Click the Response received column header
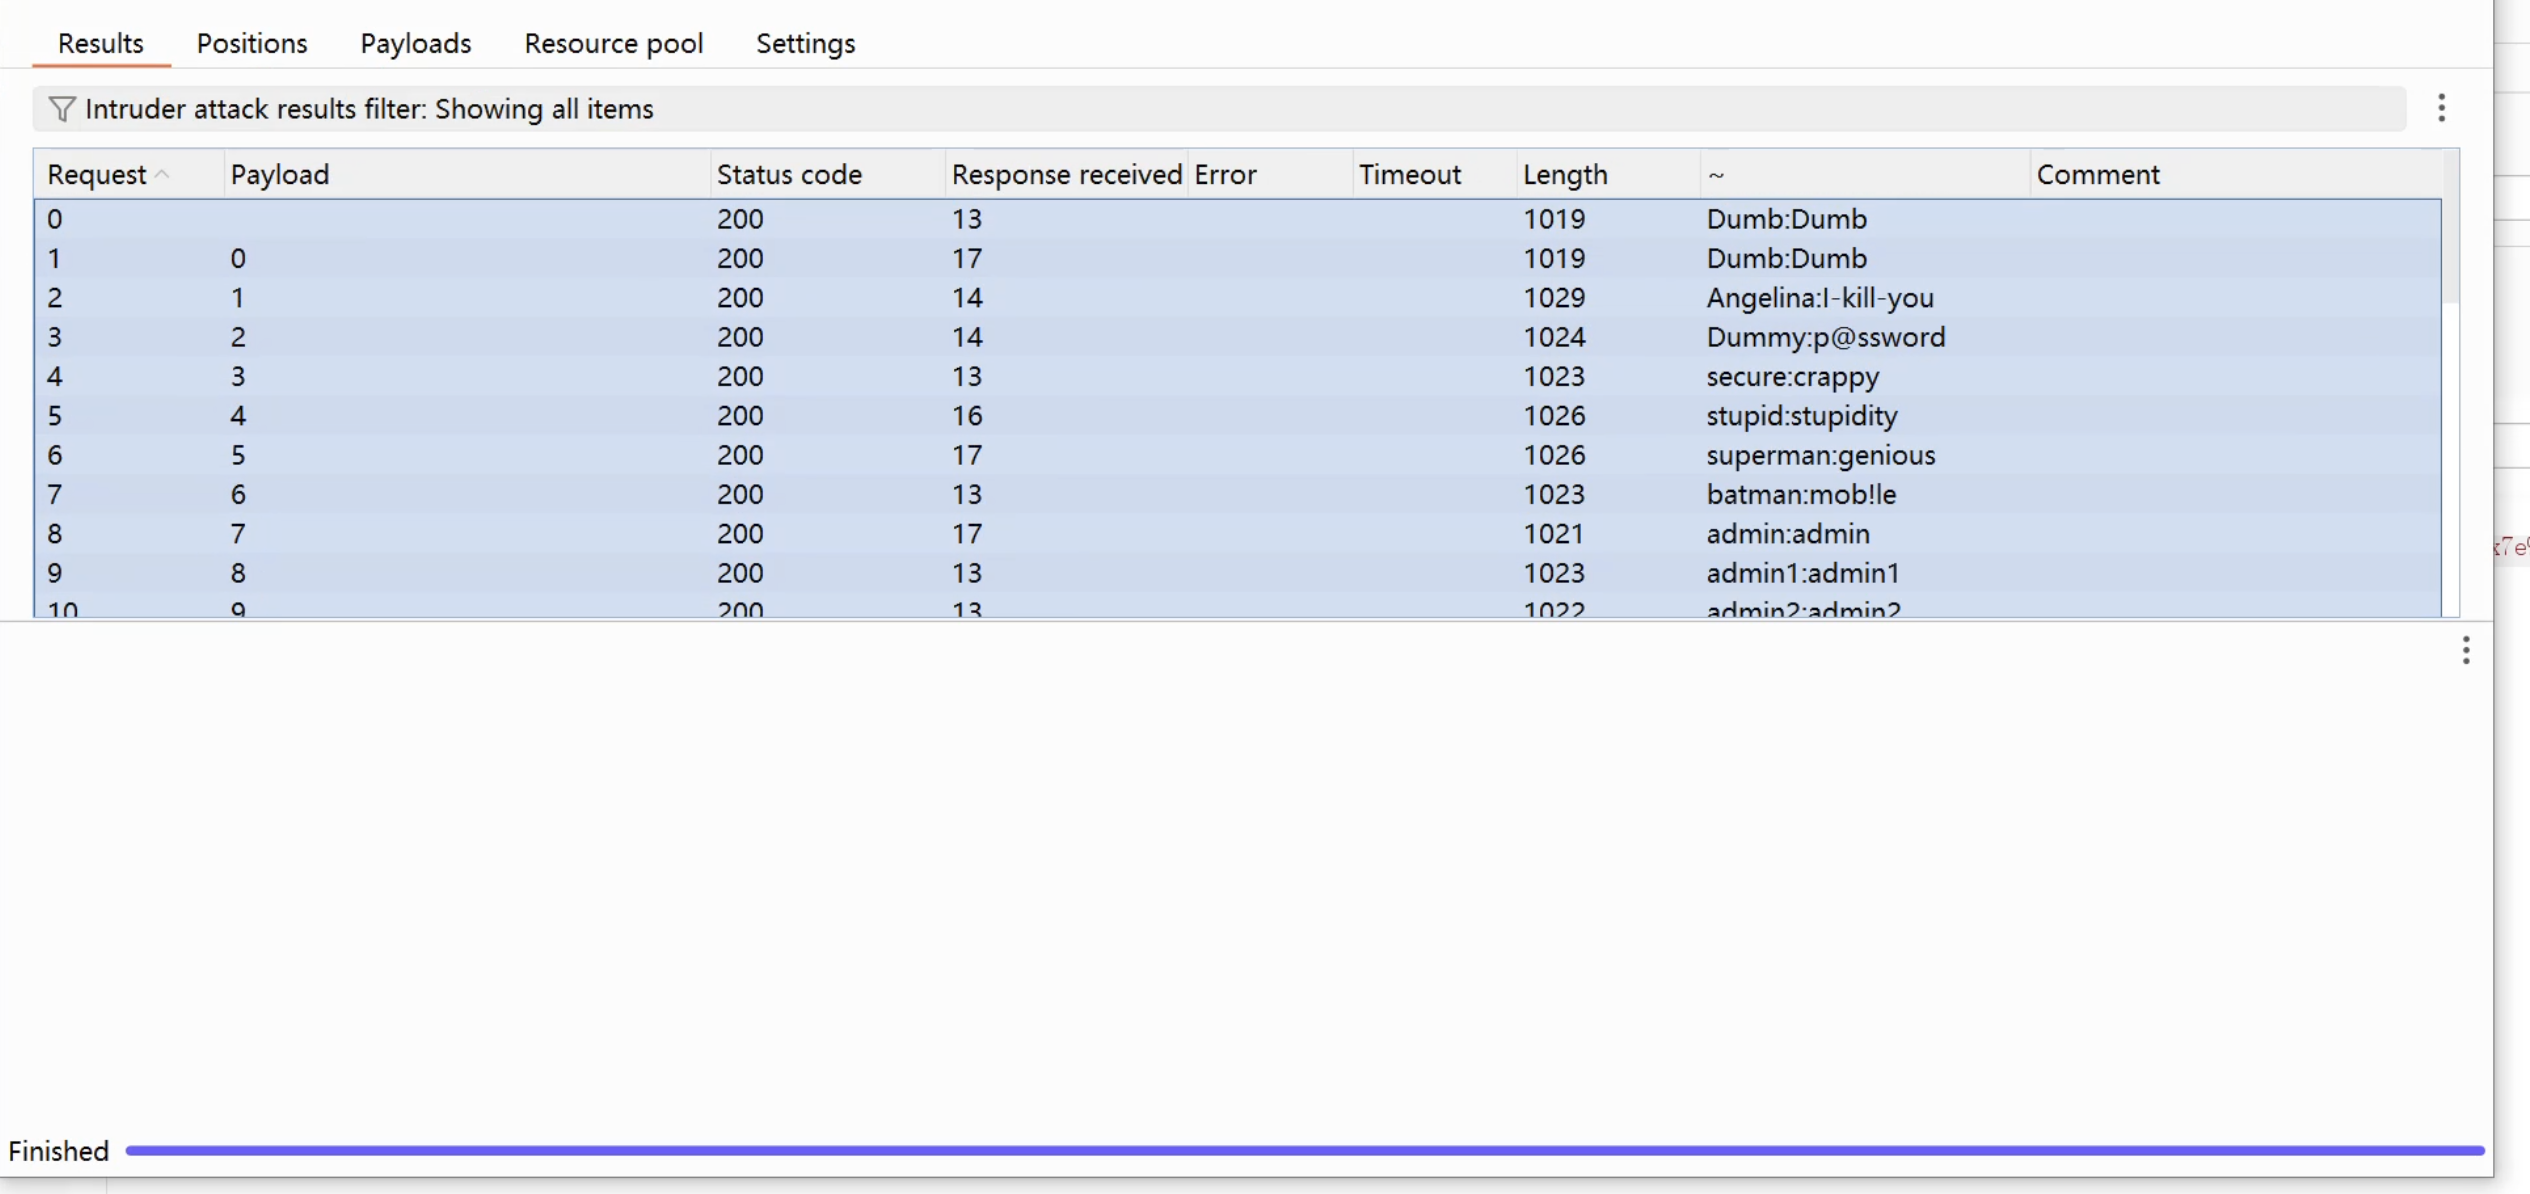The height and width of the screenshot is (1194, 2530). [x=1066, y=175]
